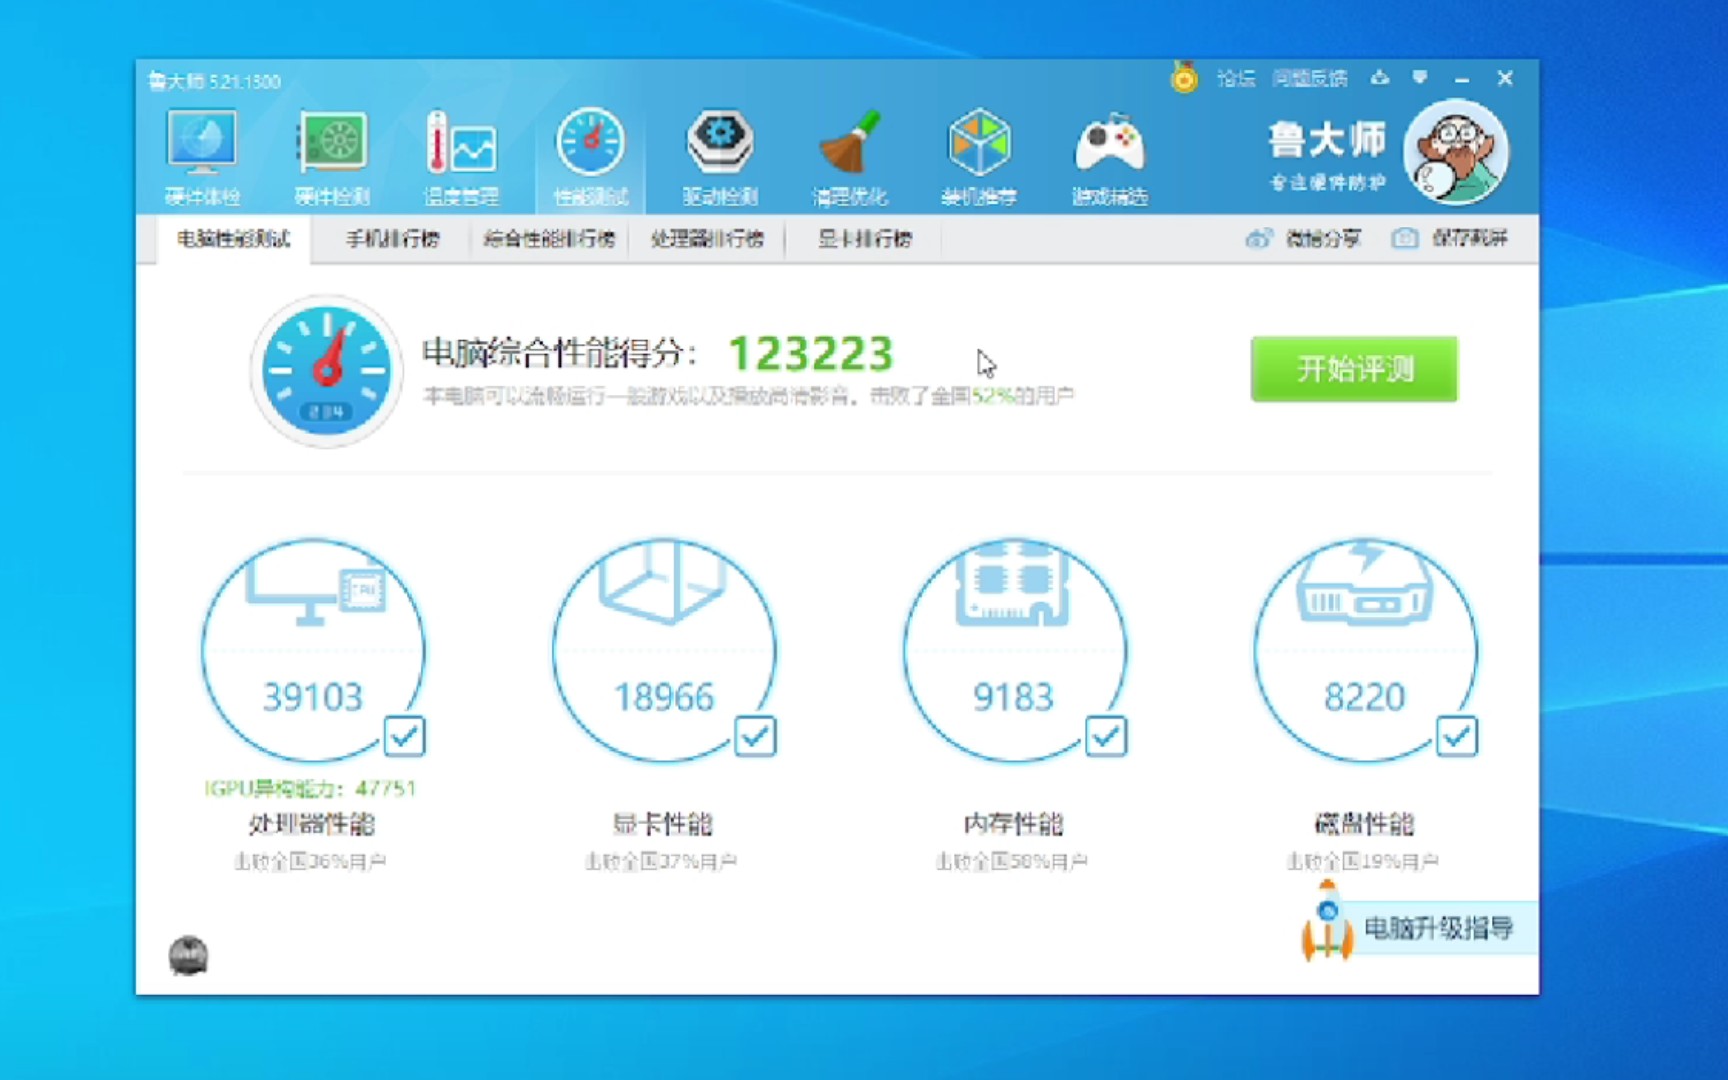Toggle the 磁盘性能 checkbox
This screenshot has width=1728, height=1080.
pos(1457,737)
